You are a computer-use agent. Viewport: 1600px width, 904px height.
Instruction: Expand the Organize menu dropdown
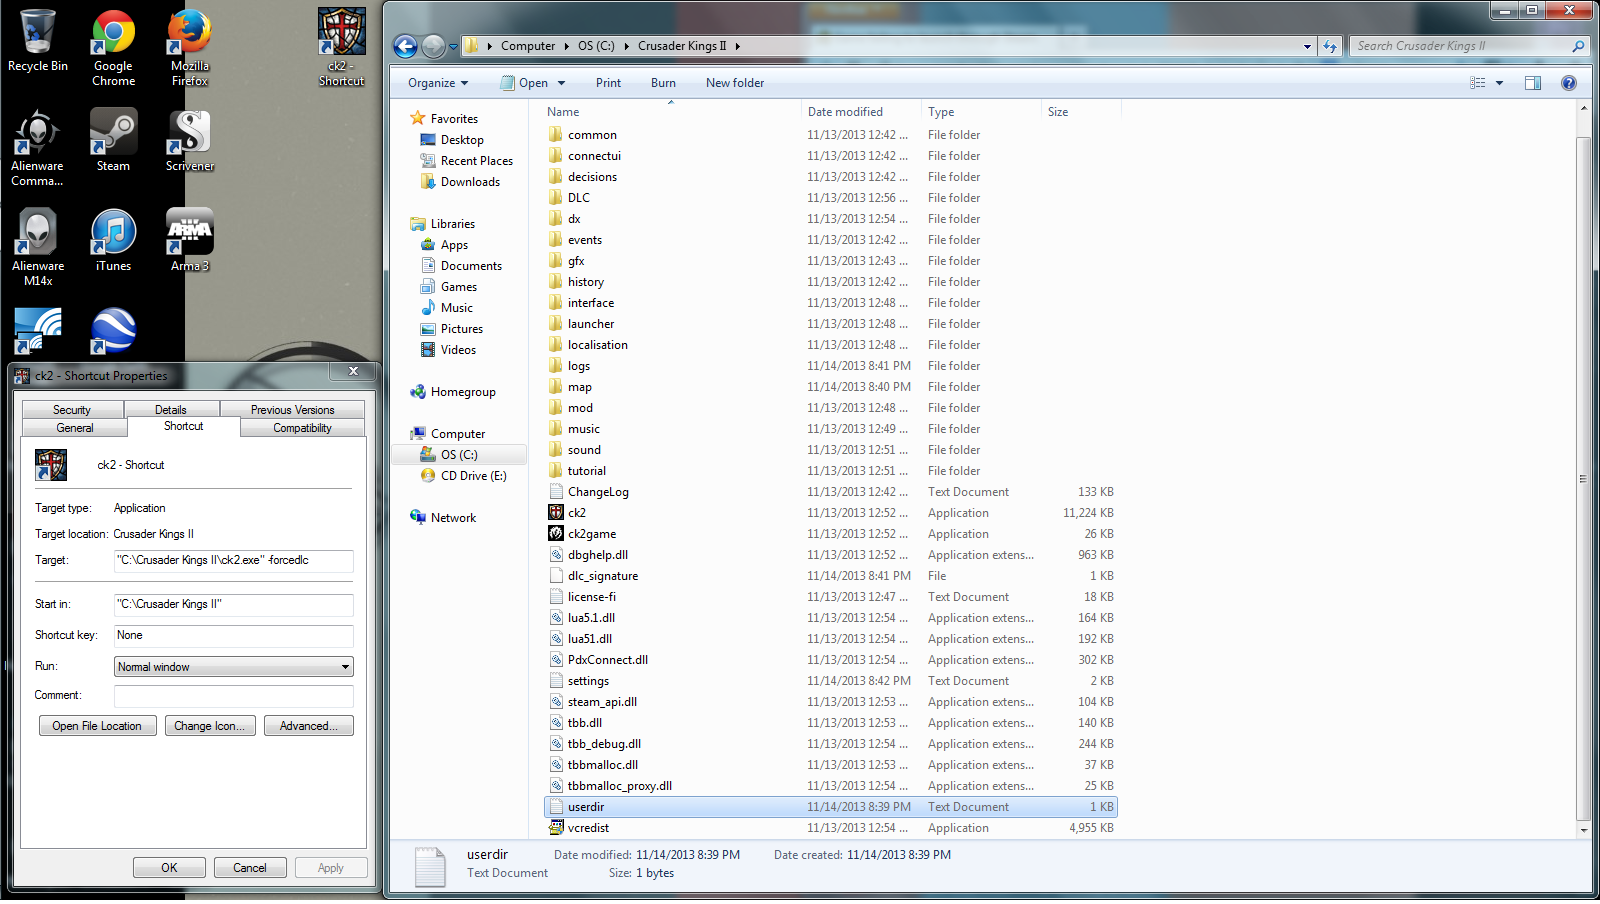click(x=438, y=83)
